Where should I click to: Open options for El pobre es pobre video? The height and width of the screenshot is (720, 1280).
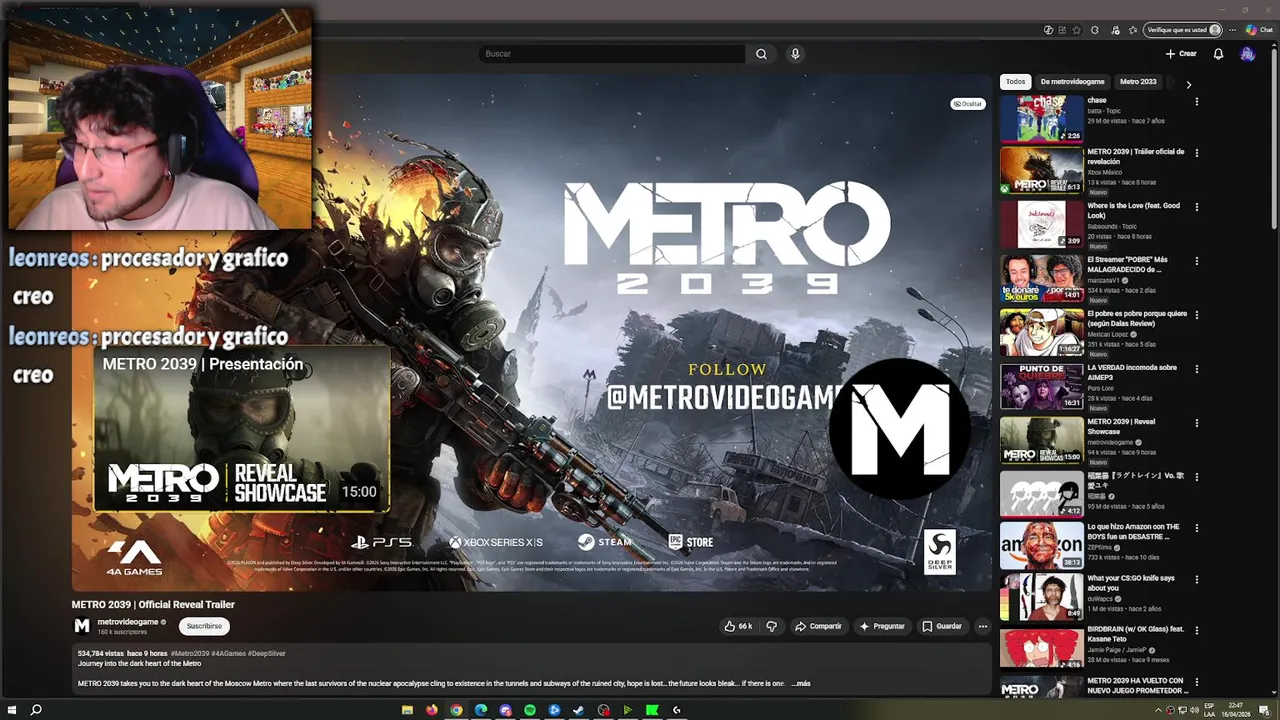1196,315
